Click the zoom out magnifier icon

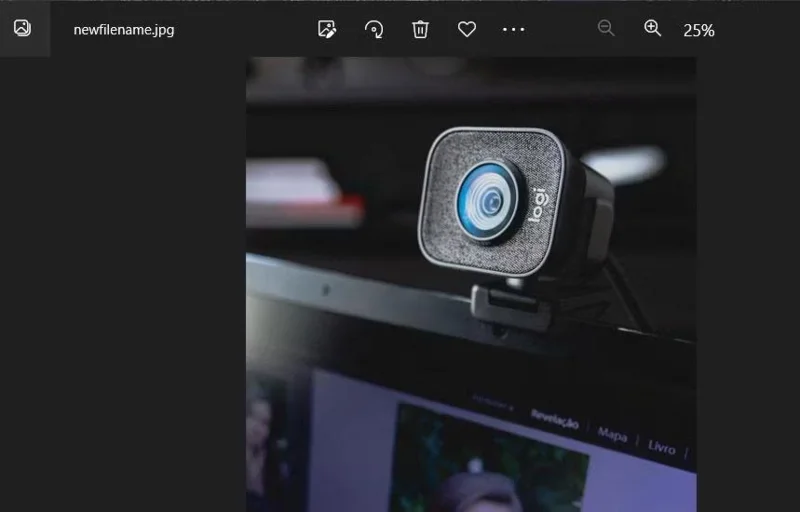point(606,28)
